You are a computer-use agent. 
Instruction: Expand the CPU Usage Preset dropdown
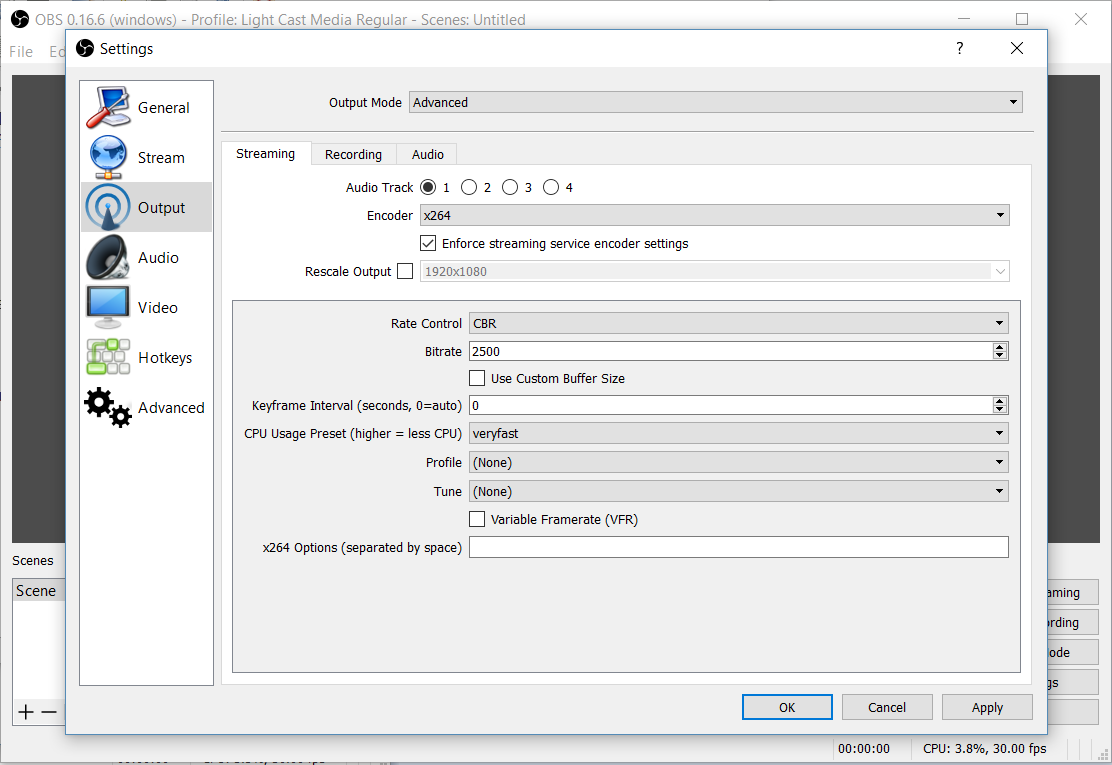tap(738, 433)
